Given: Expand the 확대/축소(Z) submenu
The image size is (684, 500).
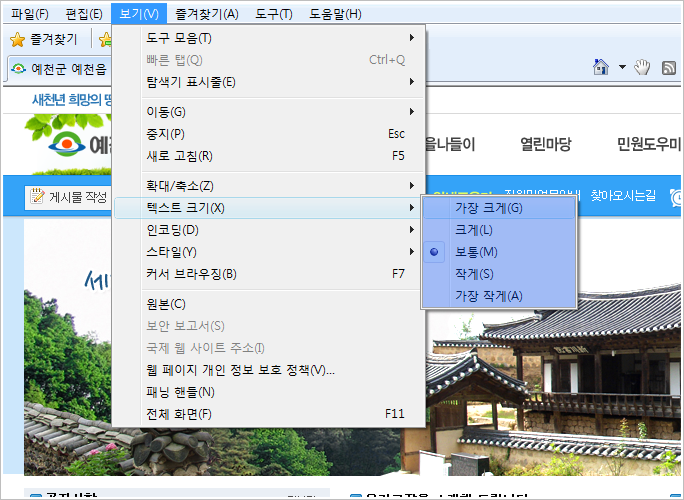Looking at the screenshot, I should click(x=269, y=186).
